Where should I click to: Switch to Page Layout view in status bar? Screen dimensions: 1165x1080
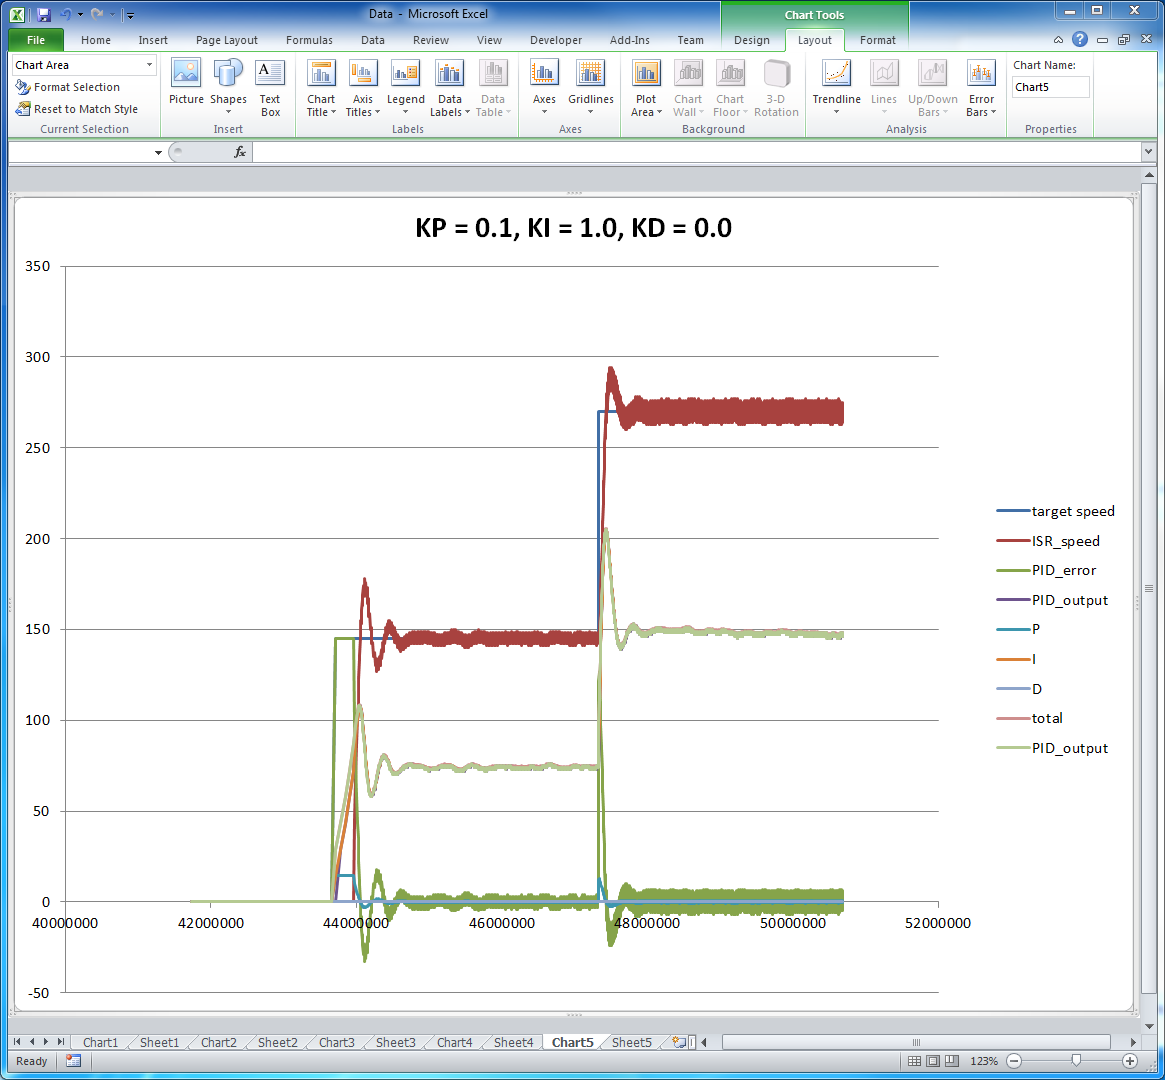point(932,1061)
